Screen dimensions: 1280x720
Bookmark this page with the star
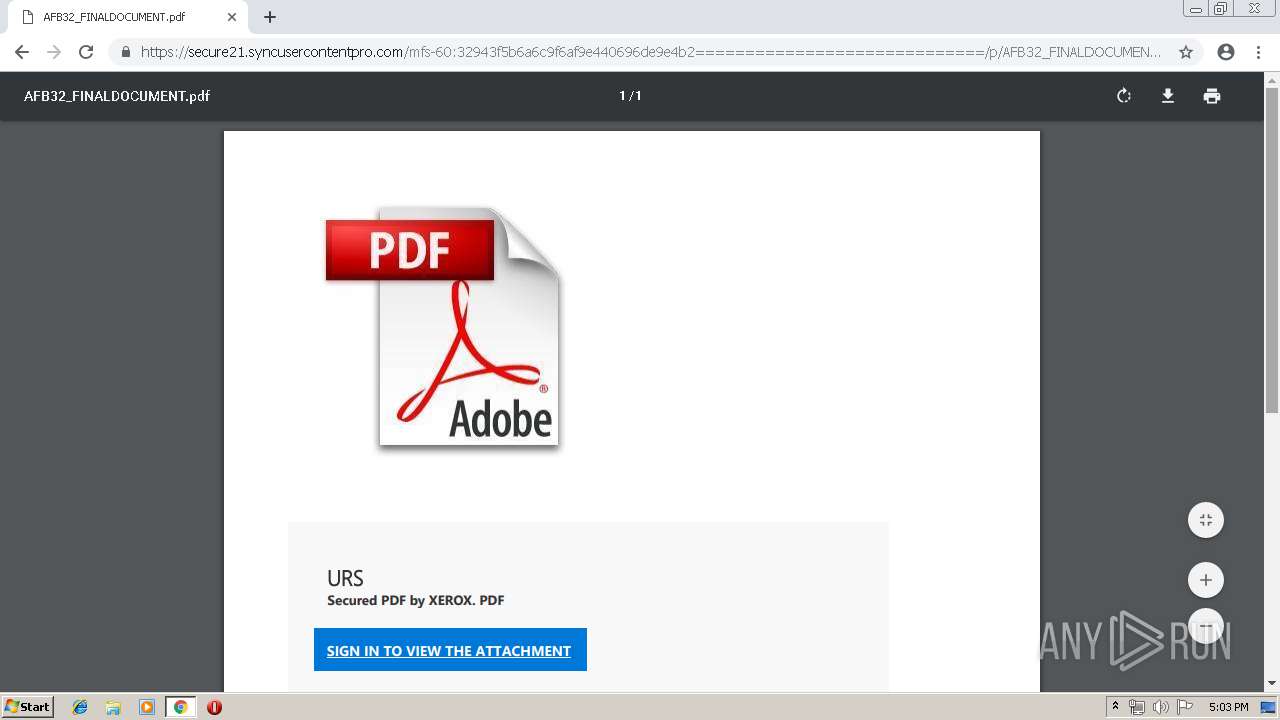1186,52
